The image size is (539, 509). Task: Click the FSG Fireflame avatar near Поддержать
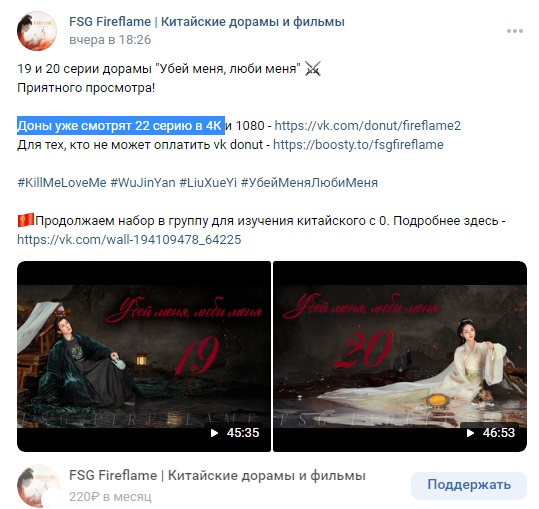(x=38, y=486)
